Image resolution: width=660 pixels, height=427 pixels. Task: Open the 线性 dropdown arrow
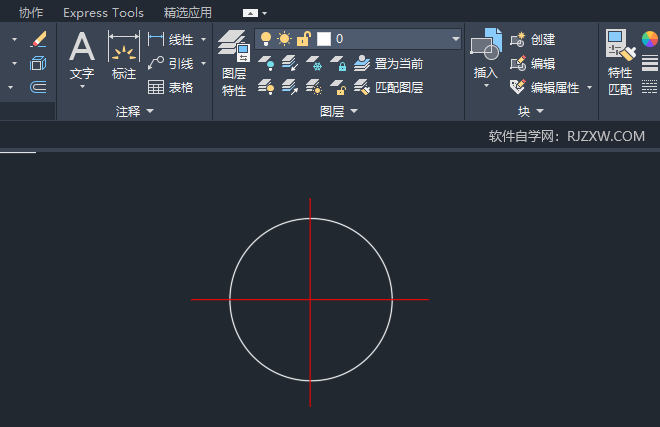click(204, 40)
